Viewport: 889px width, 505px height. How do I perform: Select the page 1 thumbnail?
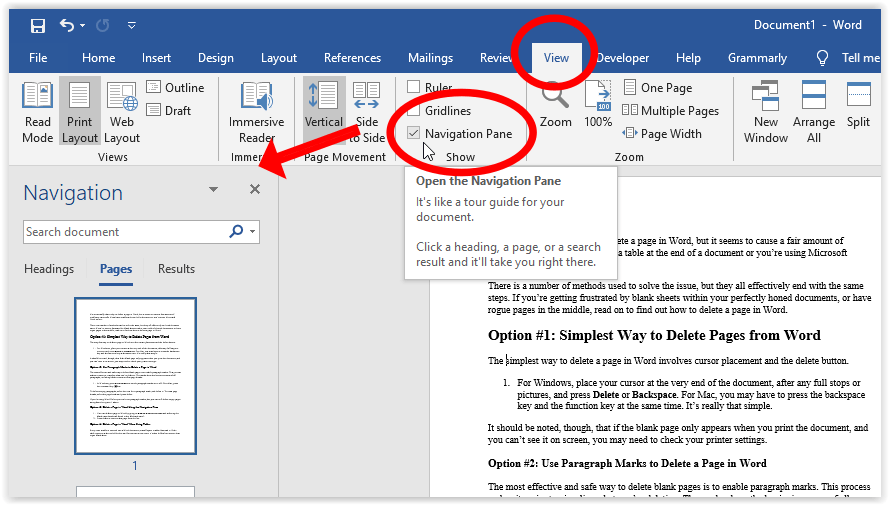click(x=135, y=375)
